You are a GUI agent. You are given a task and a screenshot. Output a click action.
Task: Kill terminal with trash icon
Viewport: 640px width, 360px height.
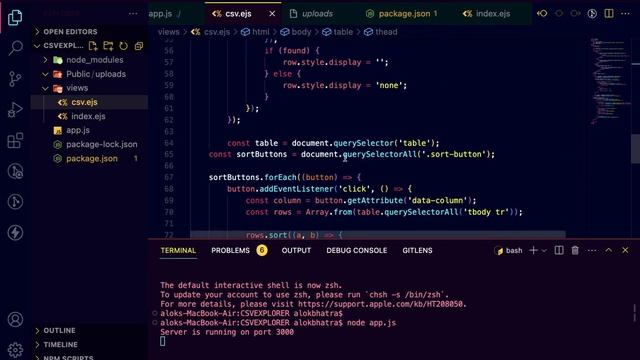pyautogui.click(x=575, y=250)
